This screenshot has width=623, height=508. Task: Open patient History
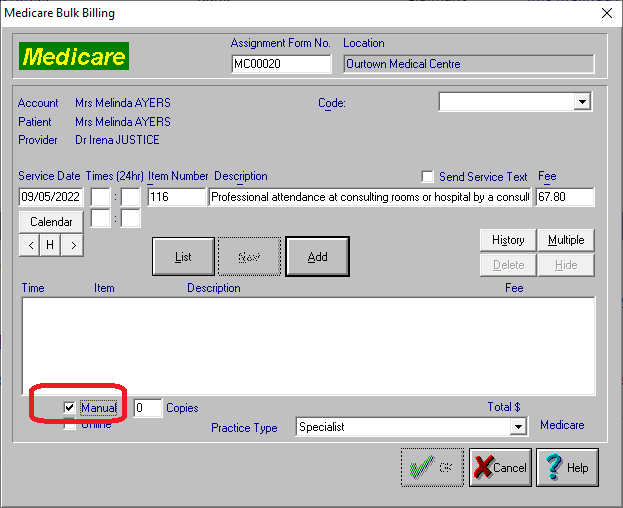508,240
